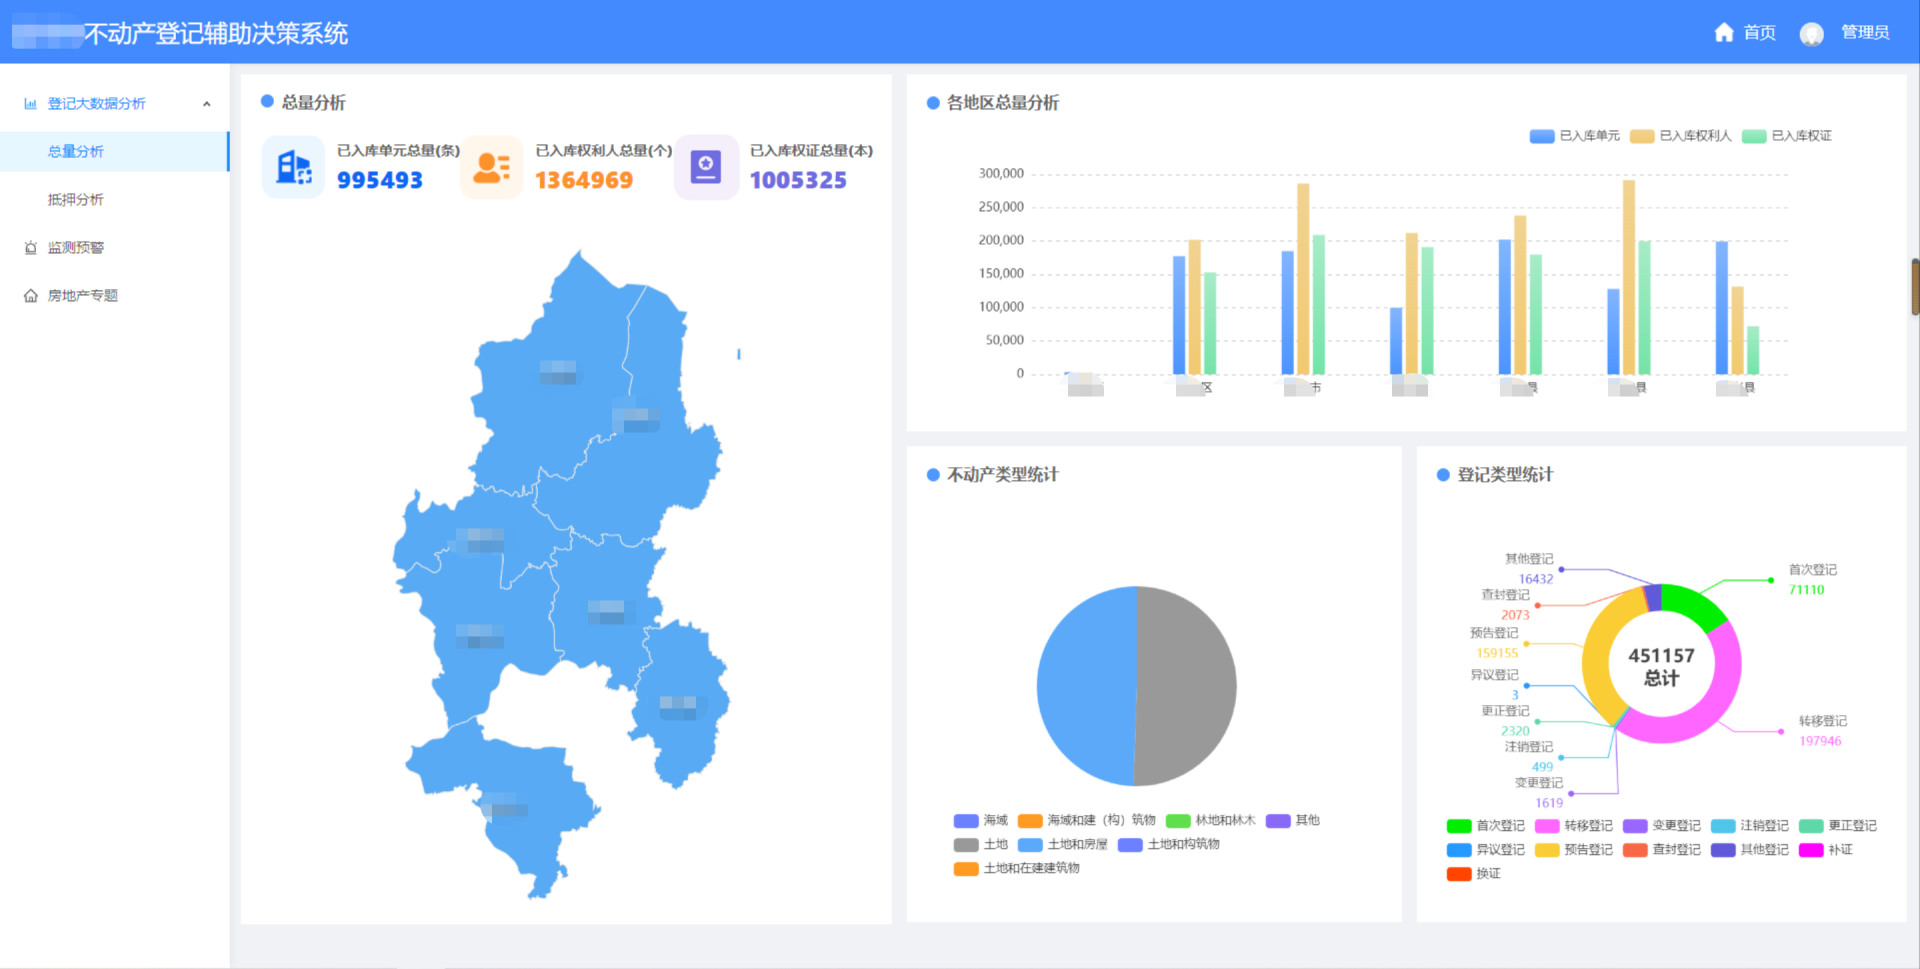
Task: Collapse the 登记大数据分析 menu arrow
Action: click(207, 104)
